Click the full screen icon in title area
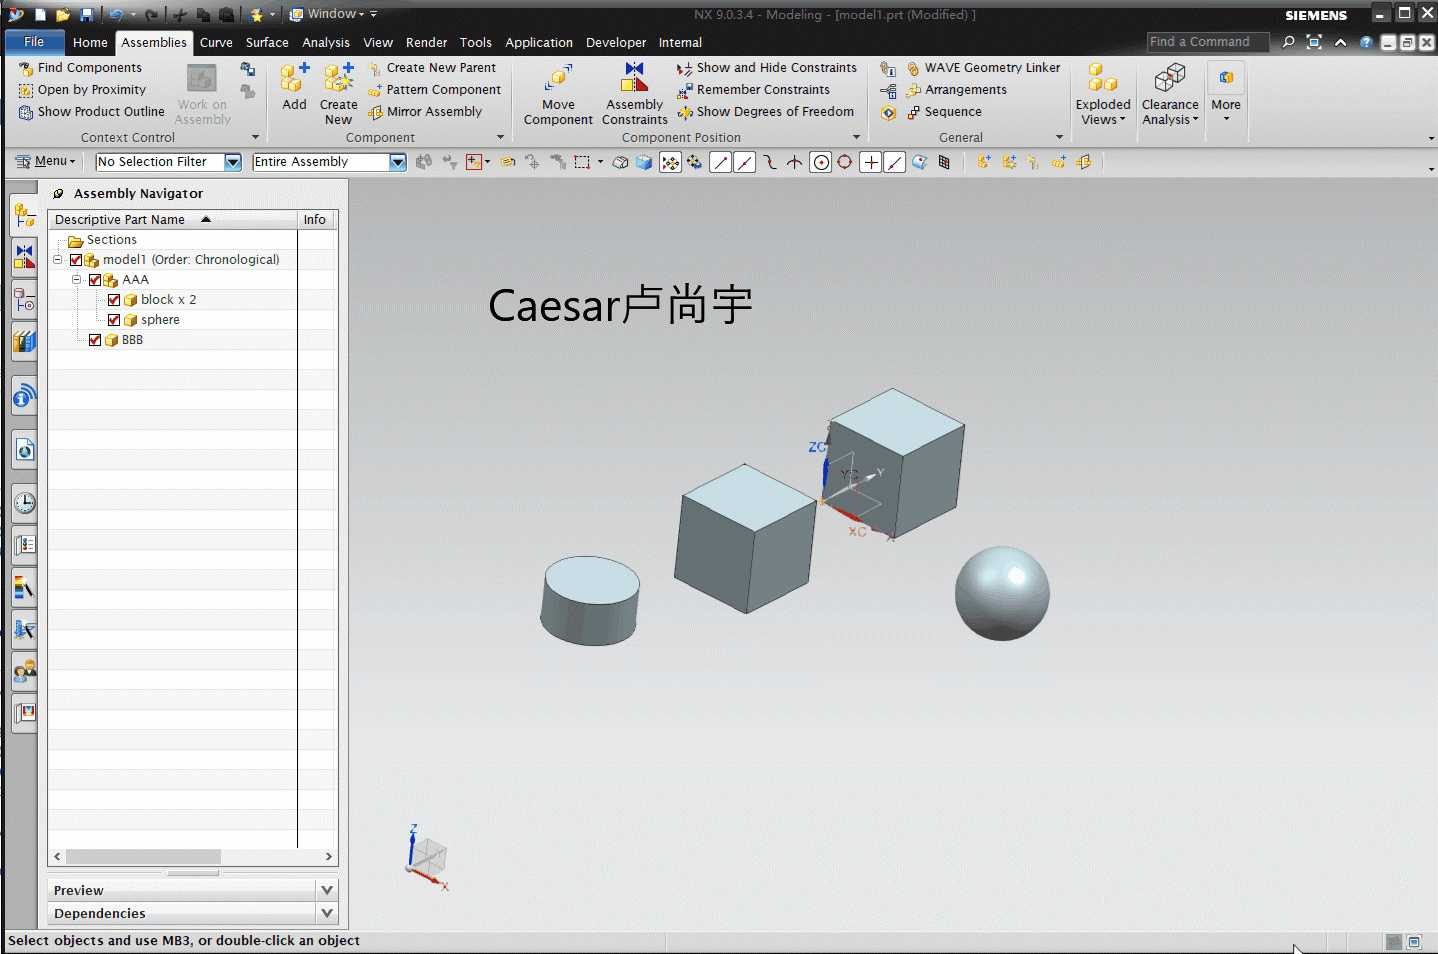The height and width of the screenshot is (954, 1438). click(x=1314, y=42)
